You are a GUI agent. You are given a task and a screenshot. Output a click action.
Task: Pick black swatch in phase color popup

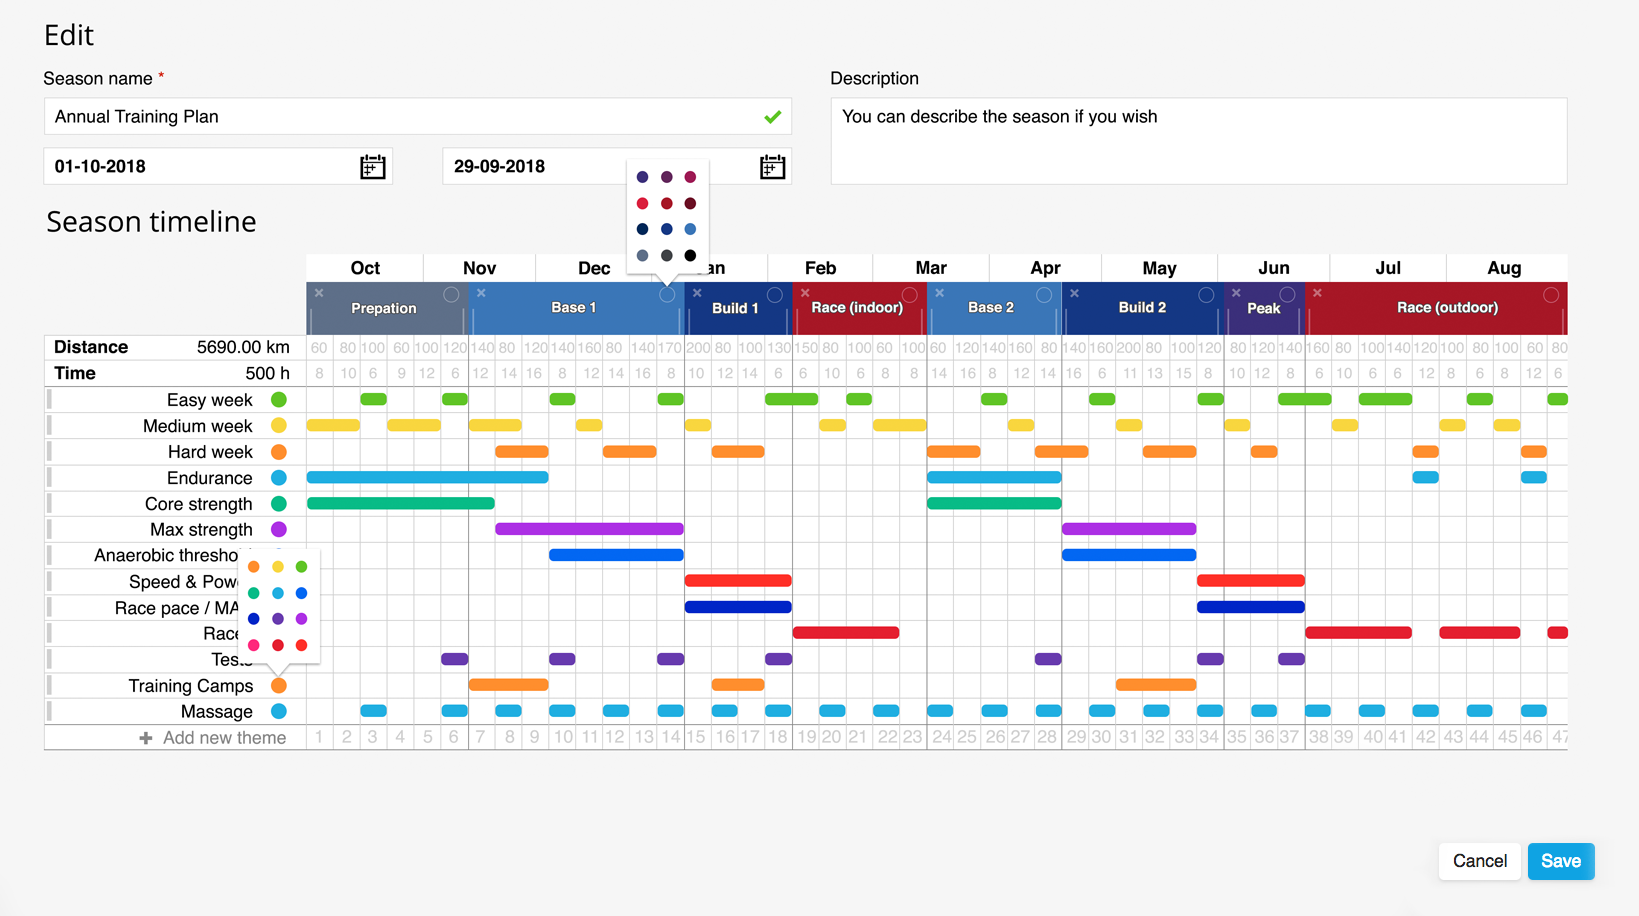tap(690, 256)
